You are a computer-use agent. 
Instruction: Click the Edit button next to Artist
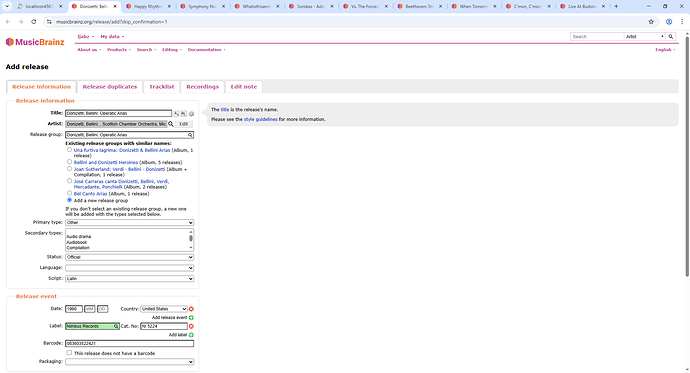(184, 124)
